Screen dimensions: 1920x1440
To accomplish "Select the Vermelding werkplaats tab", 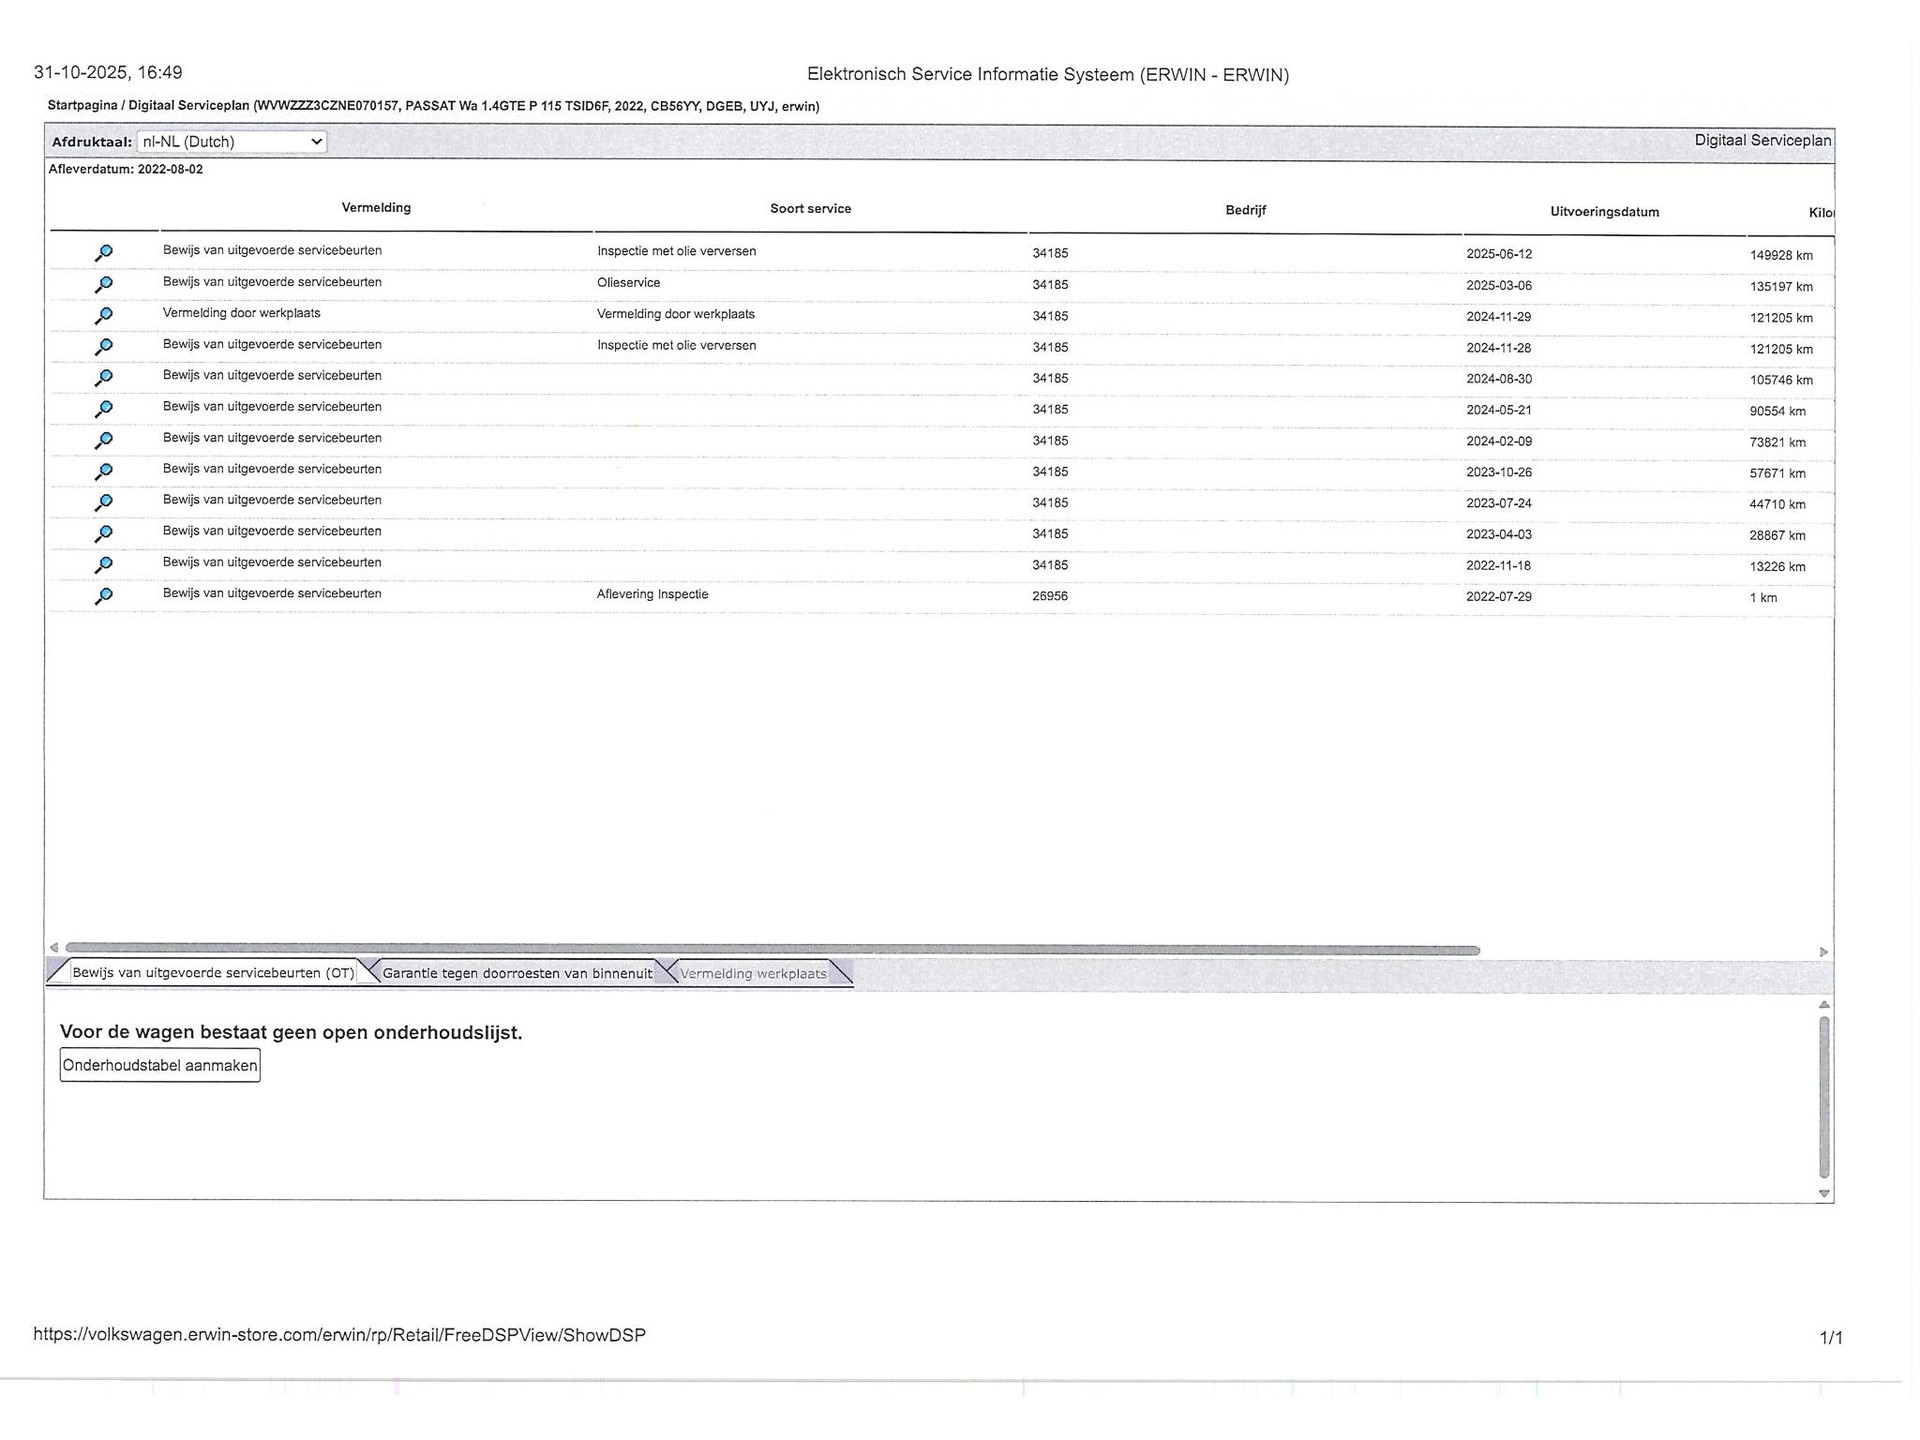I will click(753, 973).
